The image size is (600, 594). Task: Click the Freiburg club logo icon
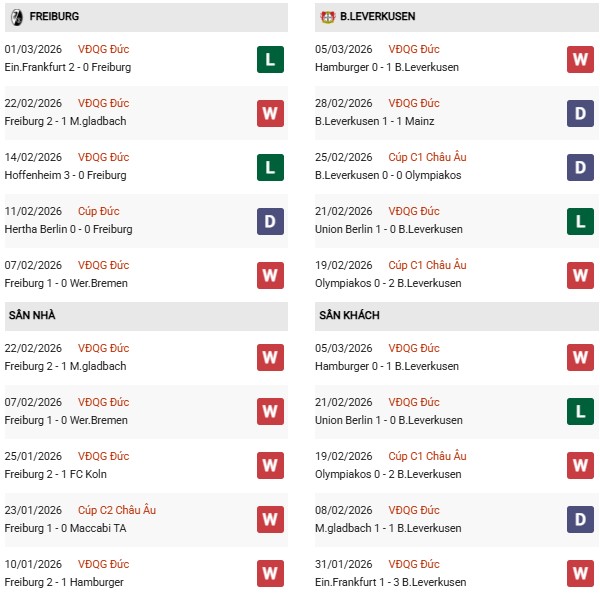(15, 17)
